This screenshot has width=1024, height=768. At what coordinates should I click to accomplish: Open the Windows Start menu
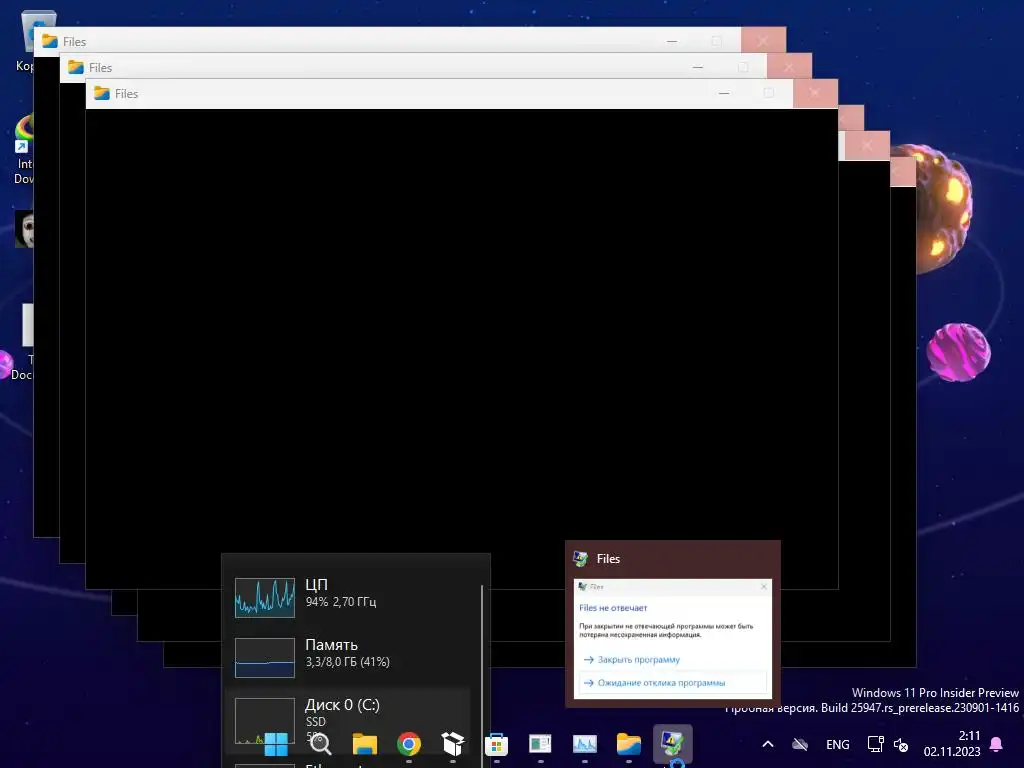click(x=276, y=744)
